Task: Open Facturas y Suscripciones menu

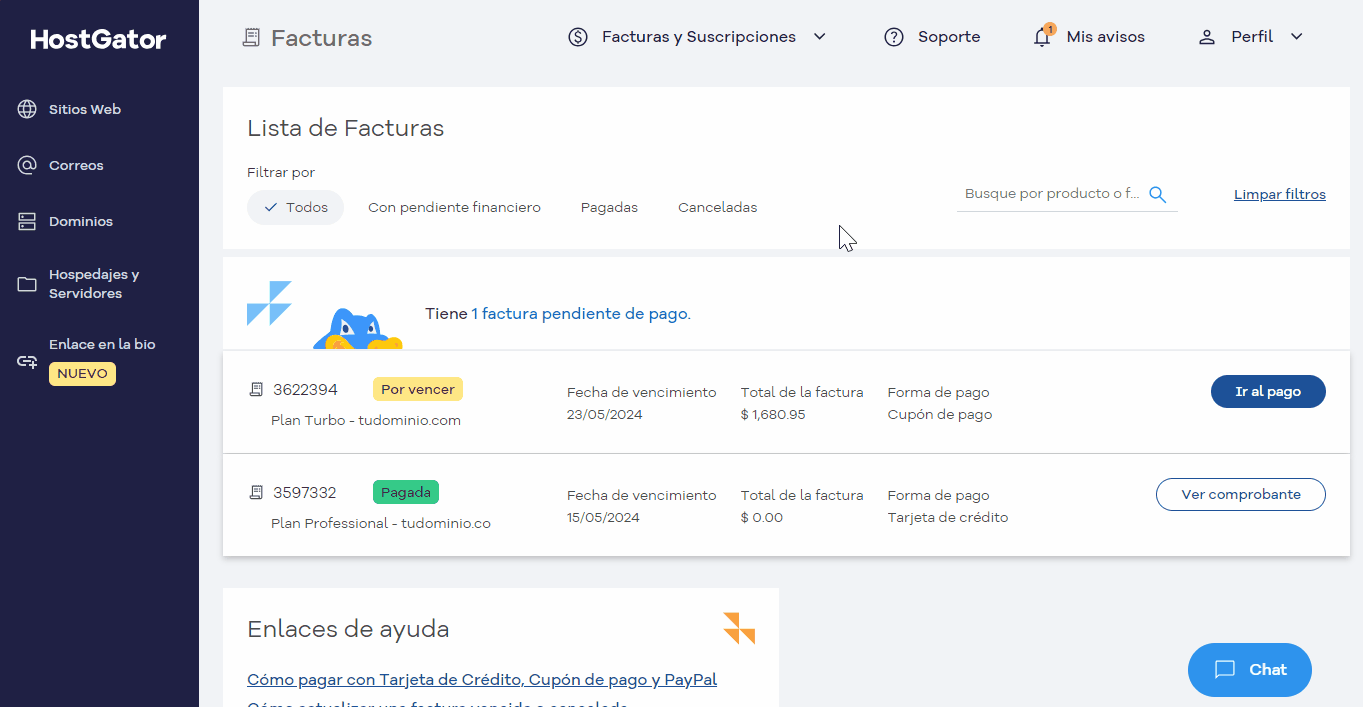Action: coord(698,37)
